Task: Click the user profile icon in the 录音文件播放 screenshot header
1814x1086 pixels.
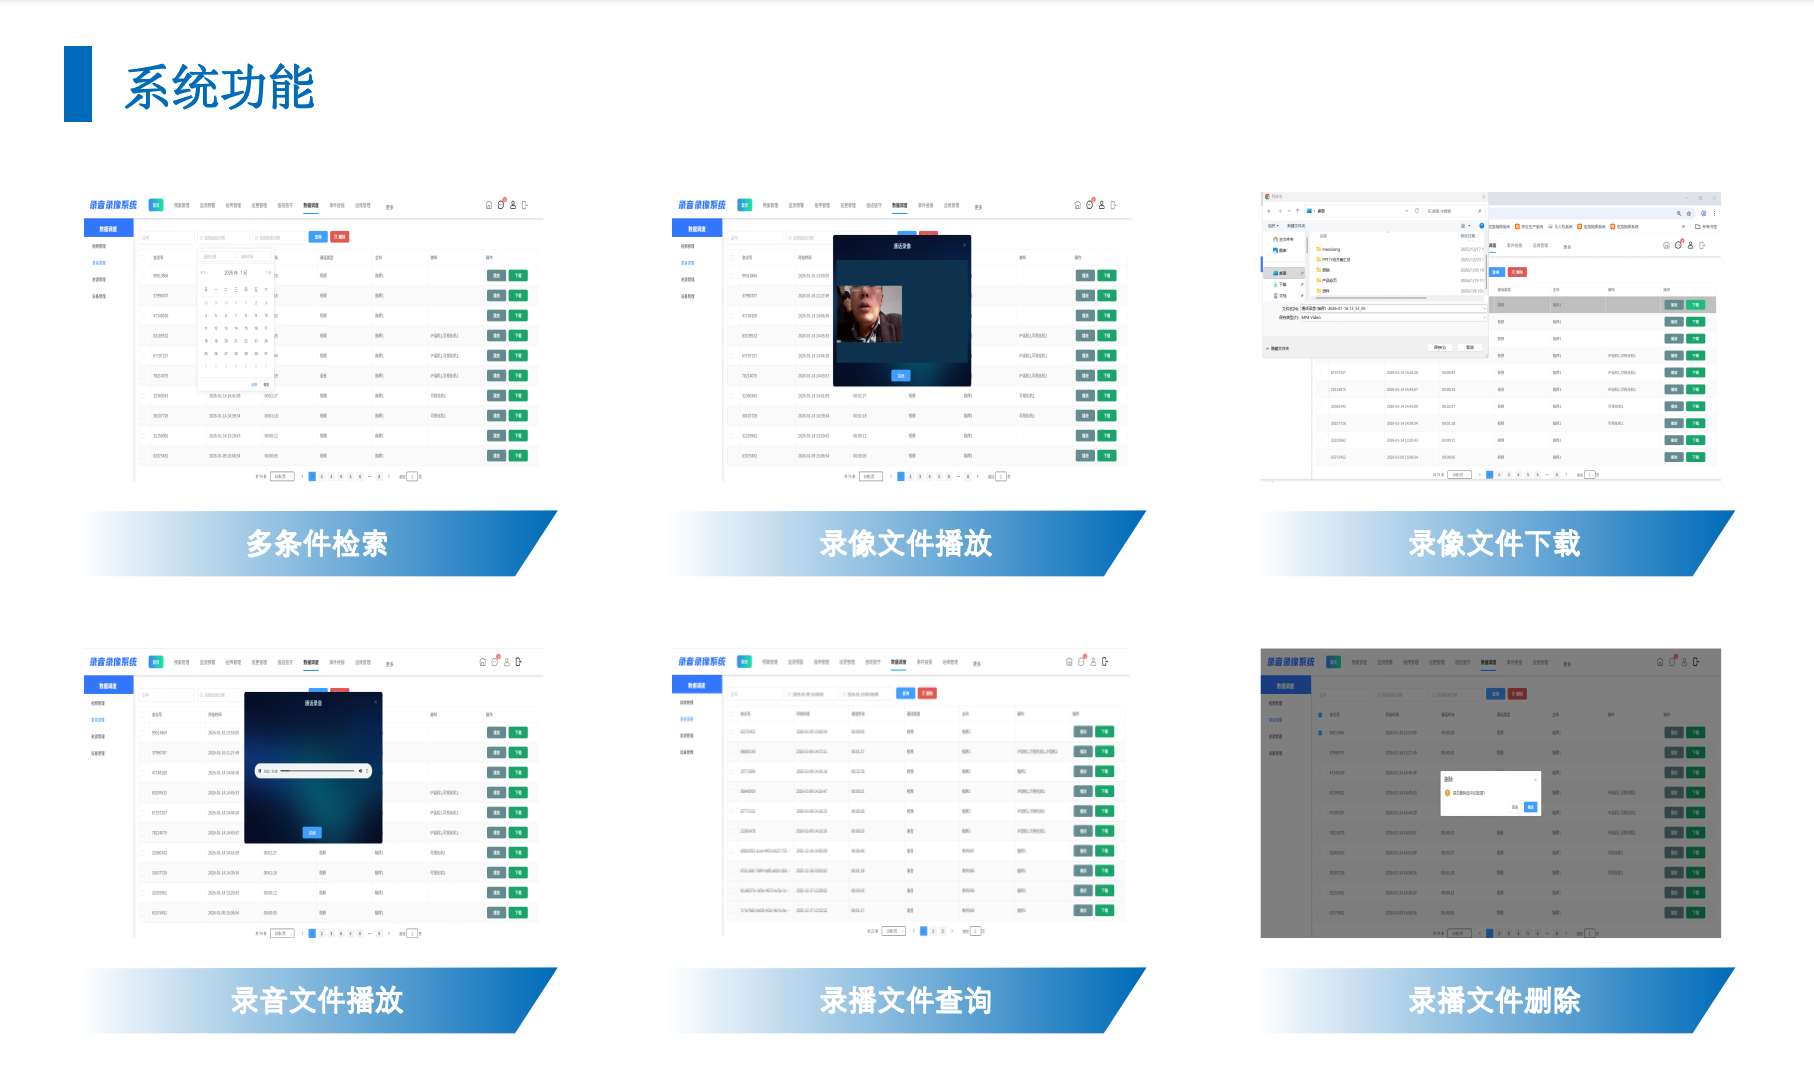Action: click(x=507, y=662)
